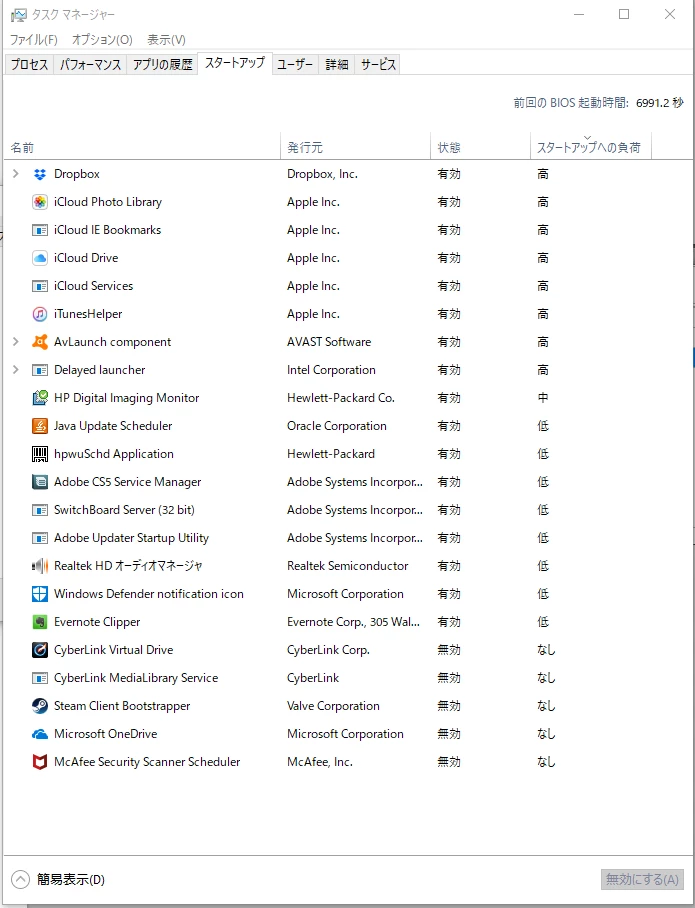
Task: Click the Java Update Scheduler icon
Action: coord(39,426)
